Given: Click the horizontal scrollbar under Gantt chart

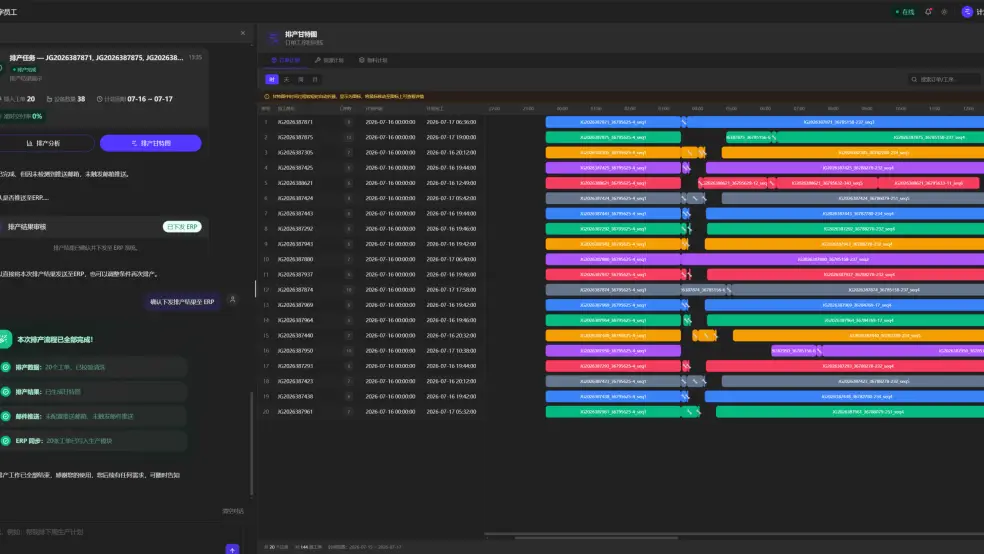Looking at the screenshot, I should [x=596, y=537].
